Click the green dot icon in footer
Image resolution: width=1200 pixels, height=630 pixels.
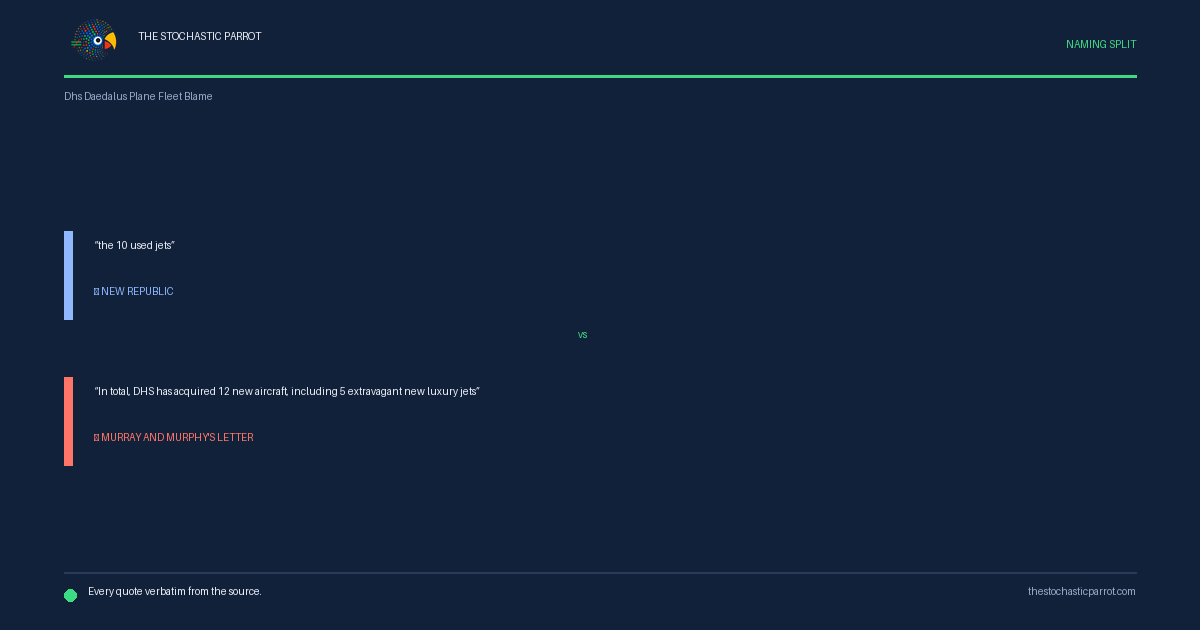71,595
